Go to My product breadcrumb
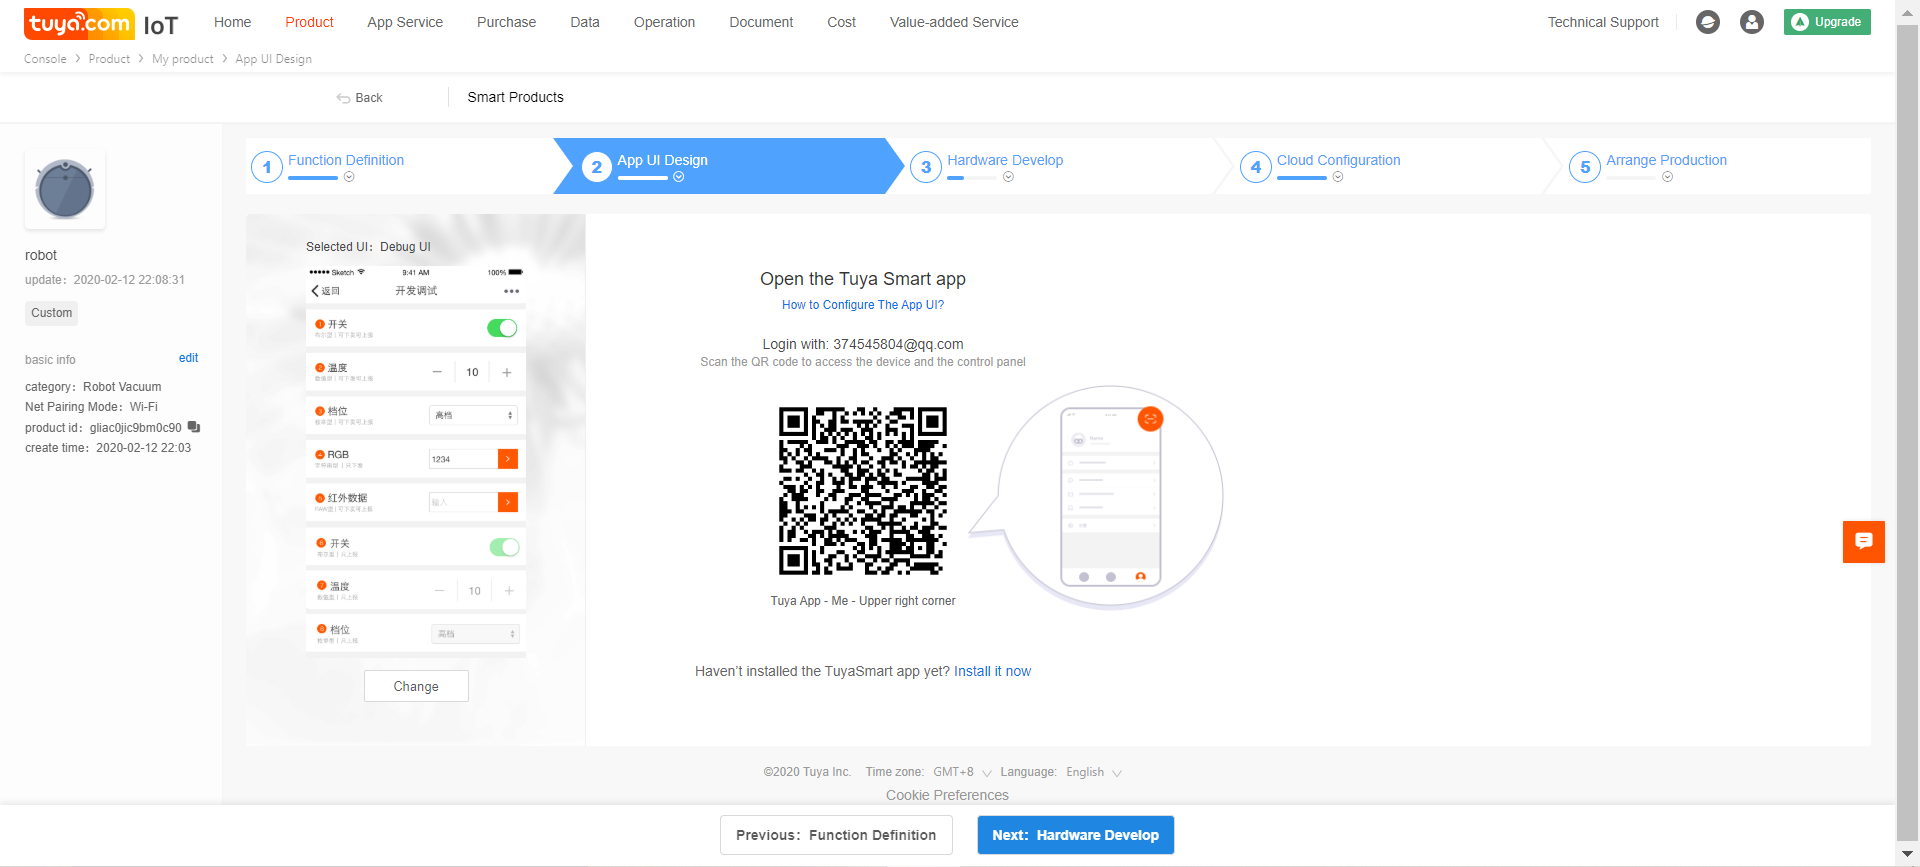The height and width of the screenshot is (867, 1920). 183,59
